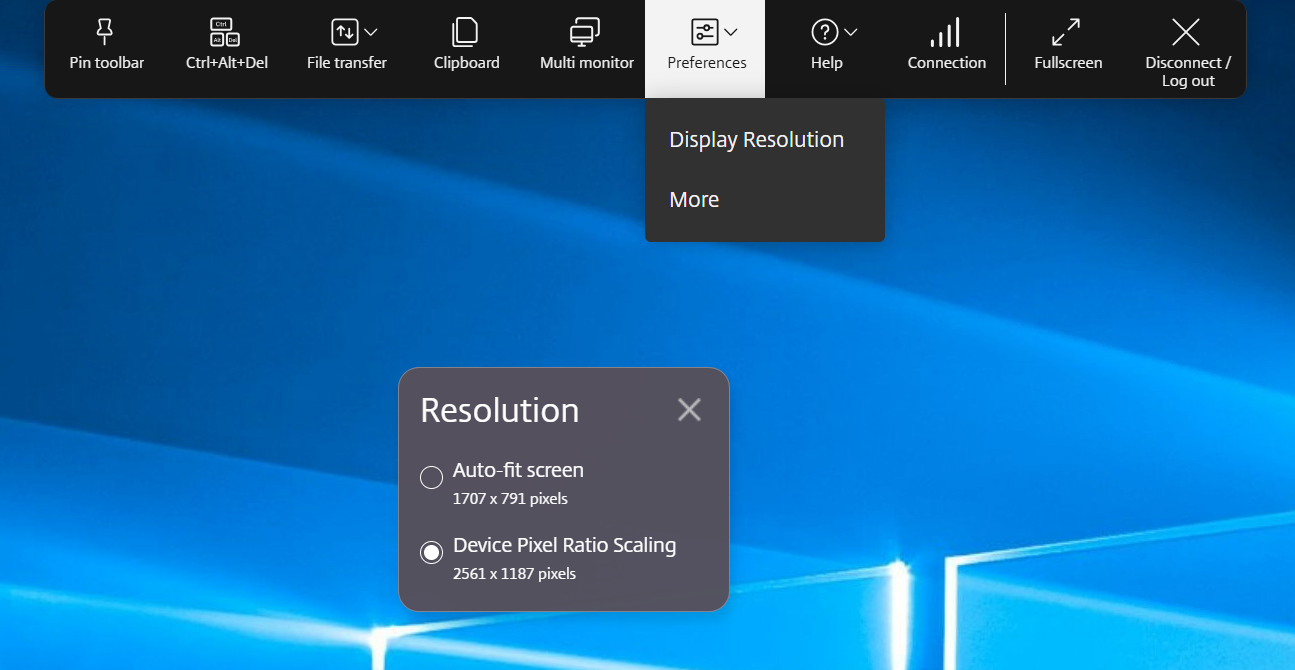Open the Help question mark icon
Viewport: 1295px width, 670px height.
824,32
